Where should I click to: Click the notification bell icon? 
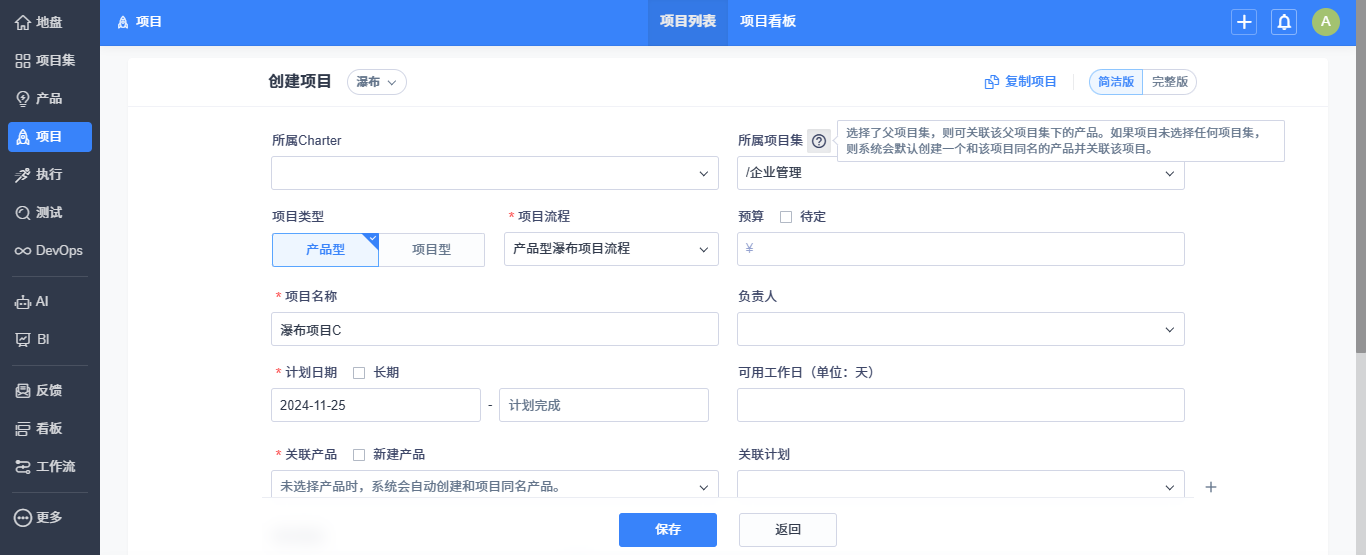[1283, 22]
